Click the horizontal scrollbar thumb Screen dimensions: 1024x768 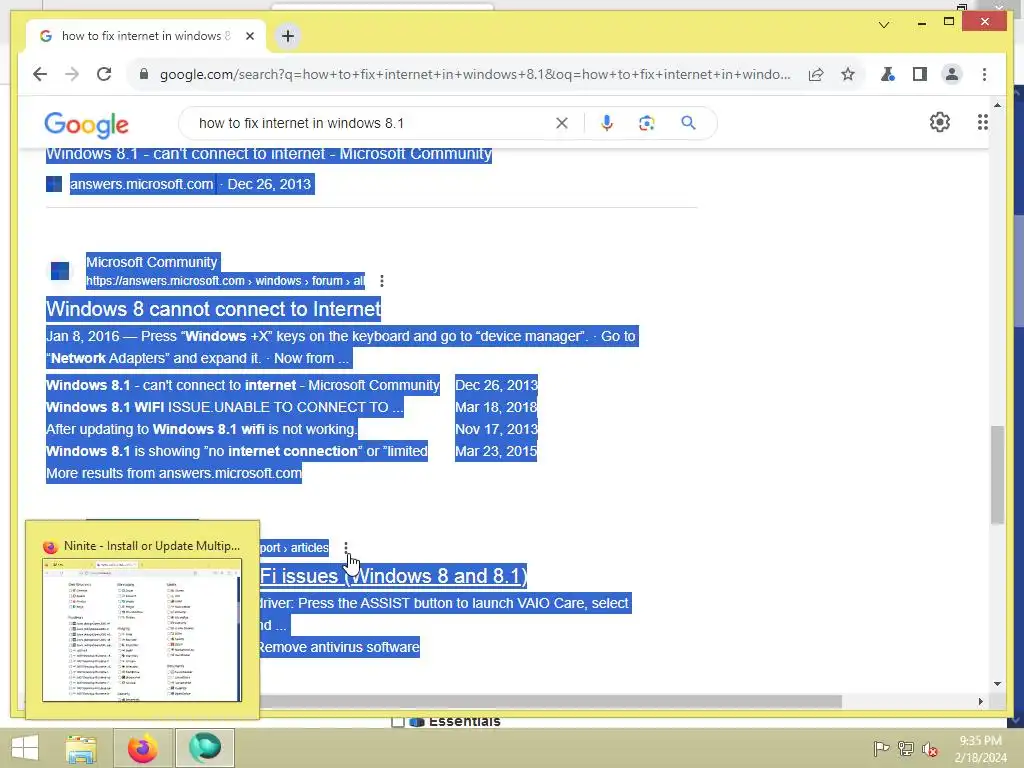551,701
